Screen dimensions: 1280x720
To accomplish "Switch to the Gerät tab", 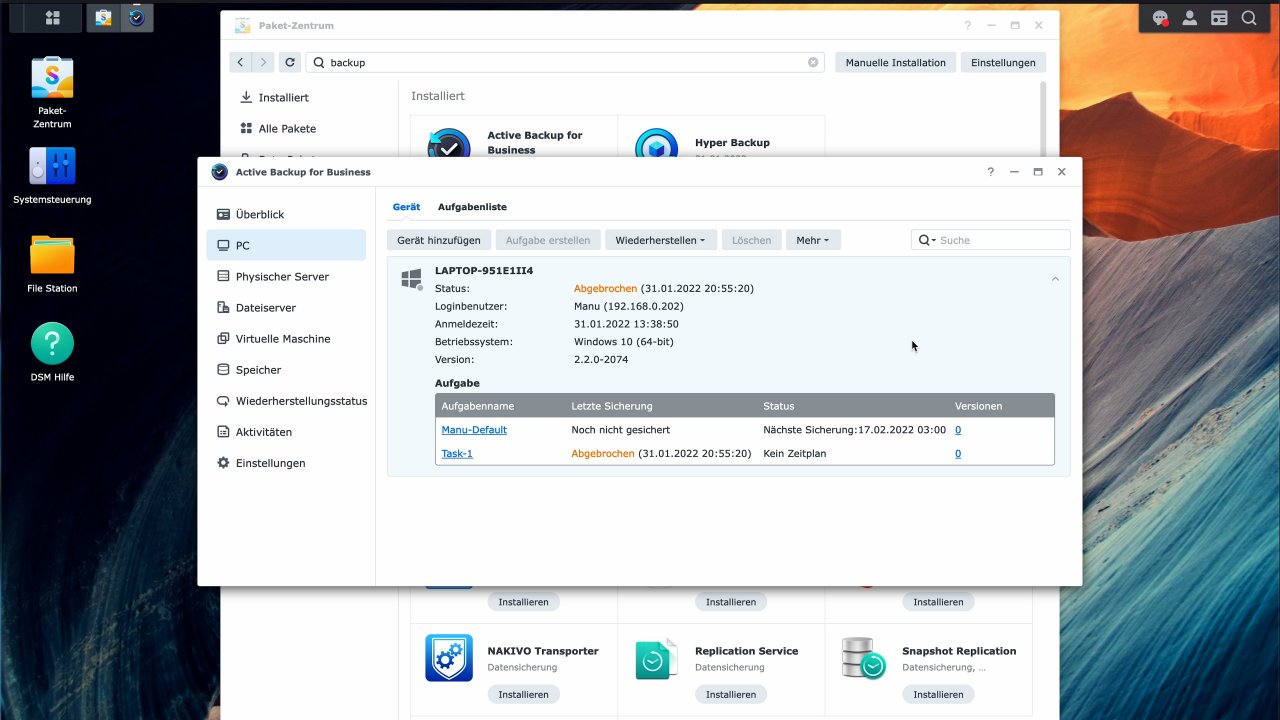I will (406, 207).
